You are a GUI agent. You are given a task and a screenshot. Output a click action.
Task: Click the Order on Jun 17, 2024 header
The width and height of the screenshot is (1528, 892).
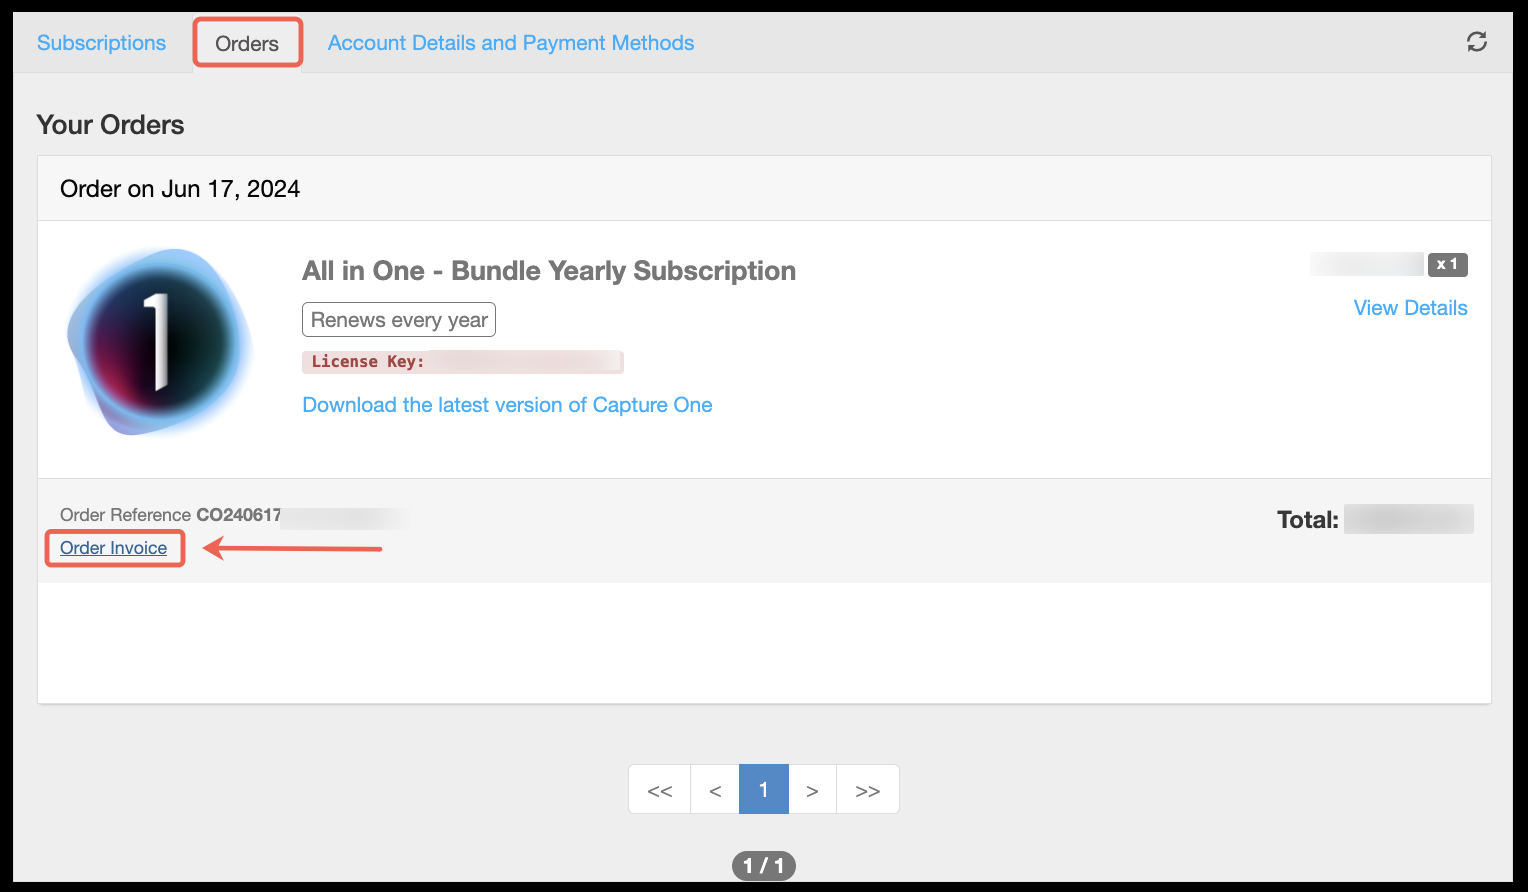coord(180,189)
